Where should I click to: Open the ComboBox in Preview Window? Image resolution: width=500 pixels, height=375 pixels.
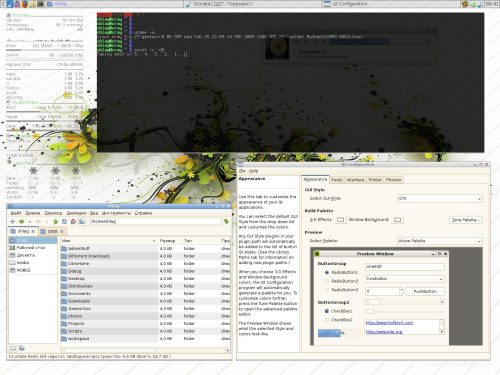(x=405, y=279)
